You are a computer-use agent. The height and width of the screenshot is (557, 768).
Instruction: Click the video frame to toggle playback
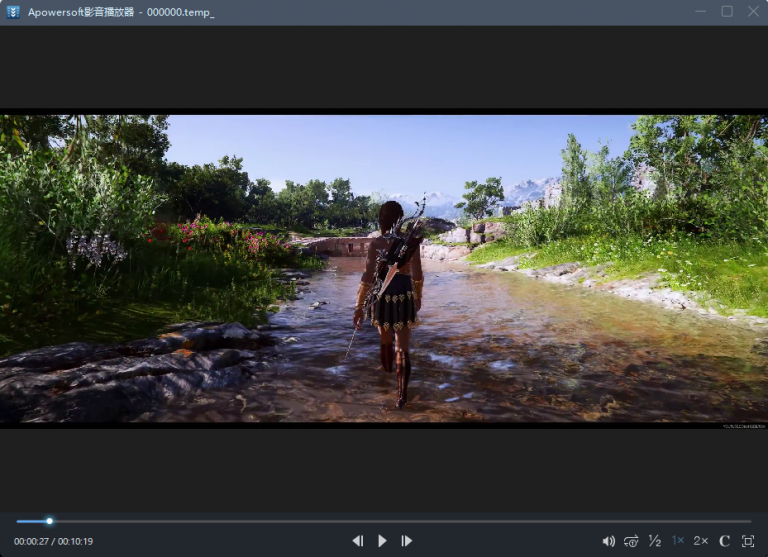coord(384,268)
